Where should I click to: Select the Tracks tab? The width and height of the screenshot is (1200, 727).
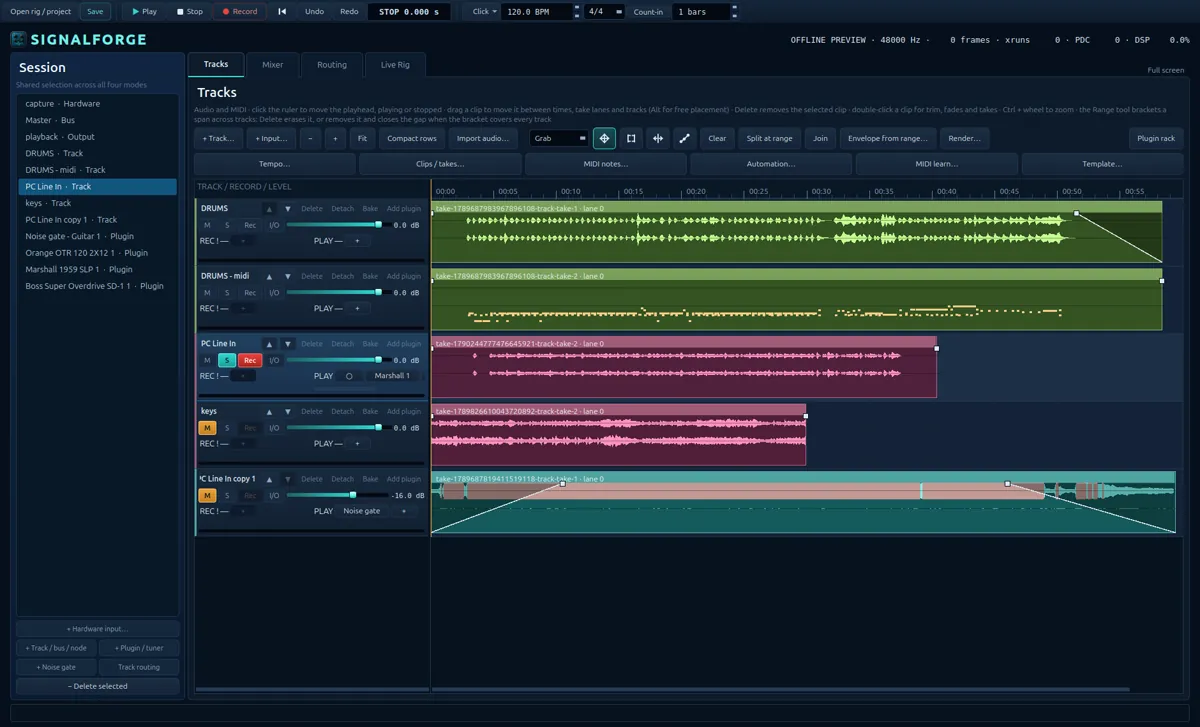(x=216, y=64)
